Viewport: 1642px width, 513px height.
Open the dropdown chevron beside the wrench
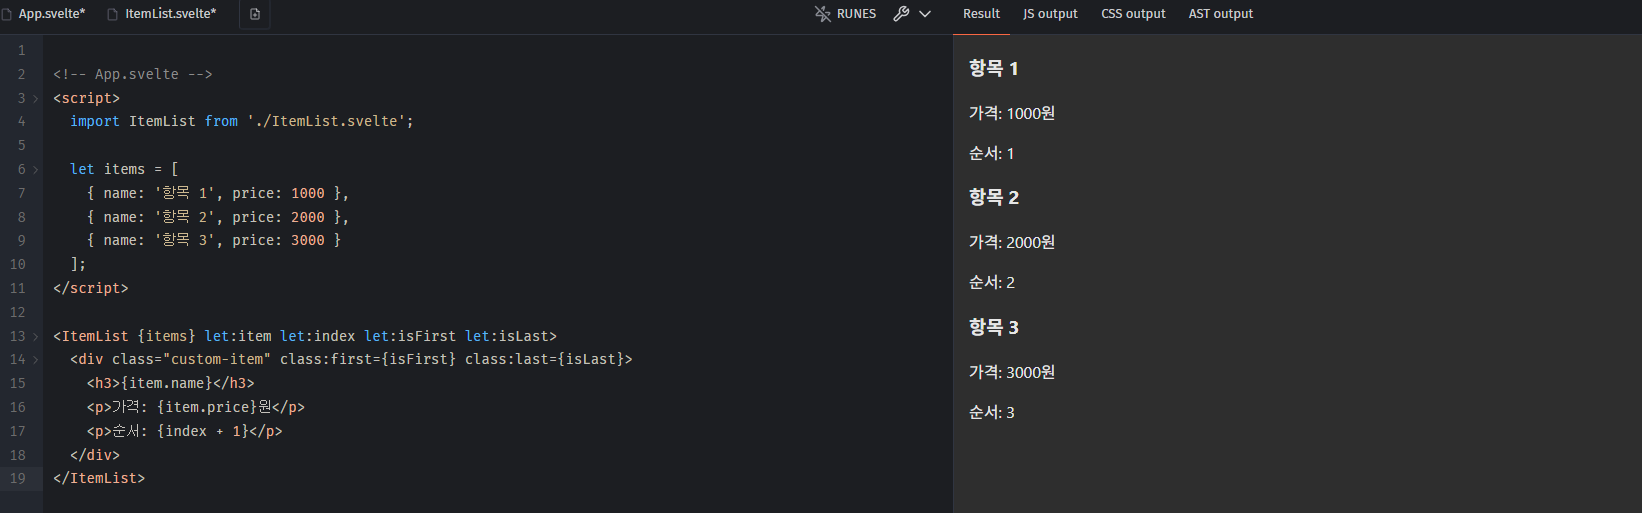925,14
